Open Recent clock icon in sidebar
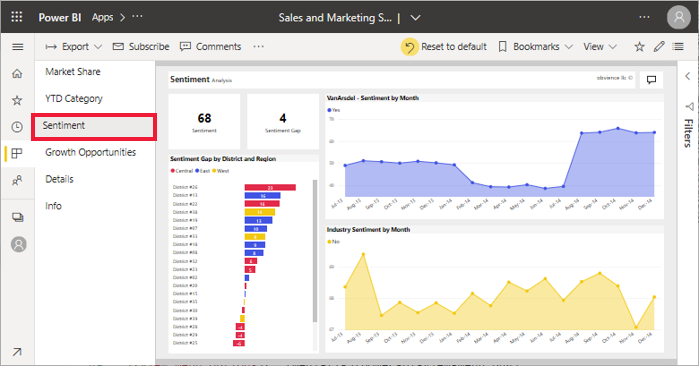This screenshot has height=366, width=700. 17,127
